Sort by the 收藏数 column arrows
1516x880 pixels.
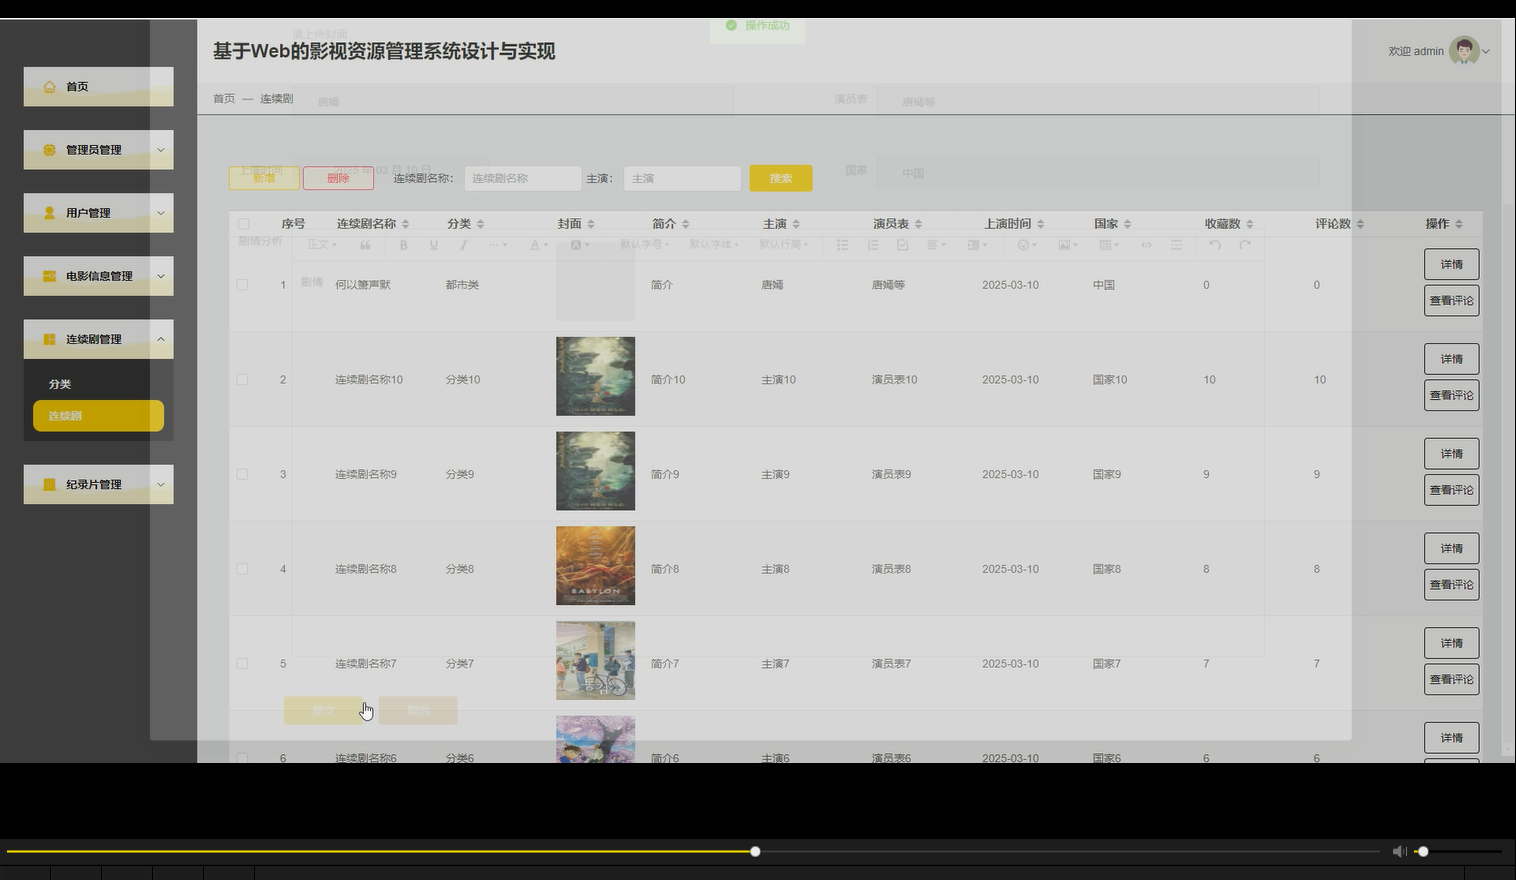click(x=1249, y=224)
